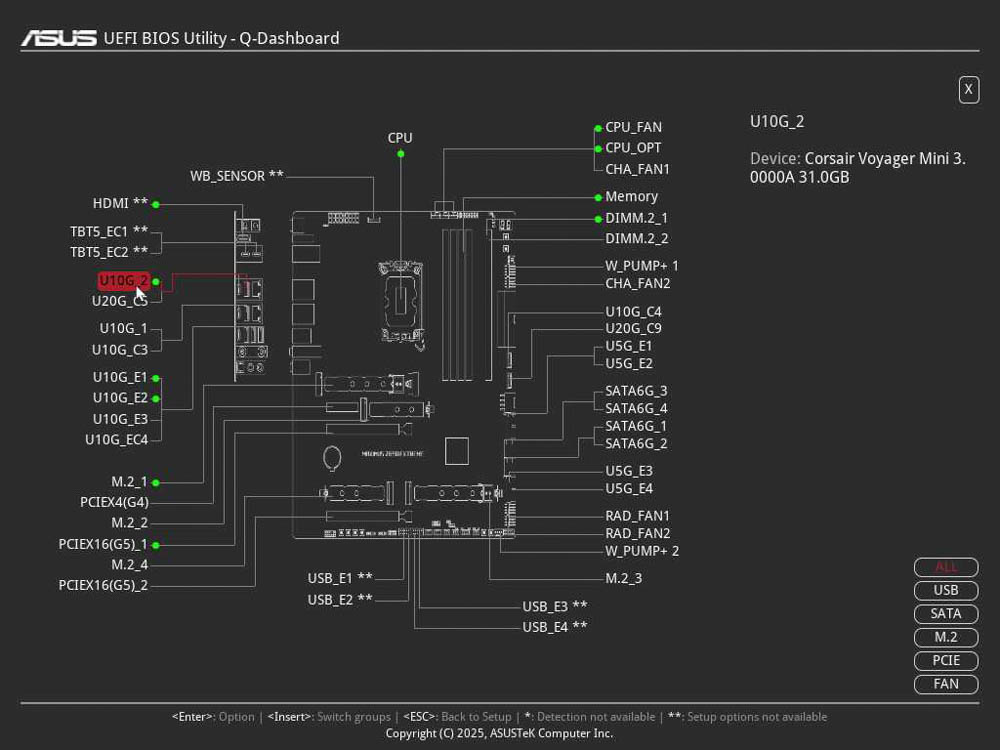
Task: Select the W_PUMP+ 1 header label
Action: tap(641, 266)
